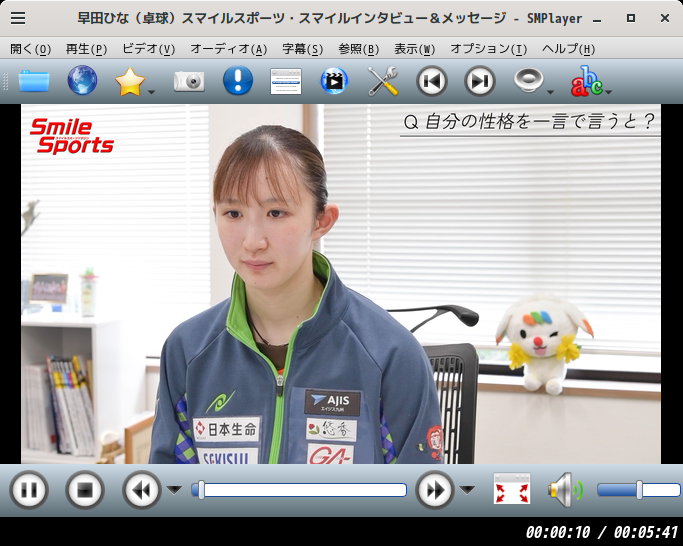Screen dimensions: 683x546
Task: Open the hamburger window menu
Action: 18,18
